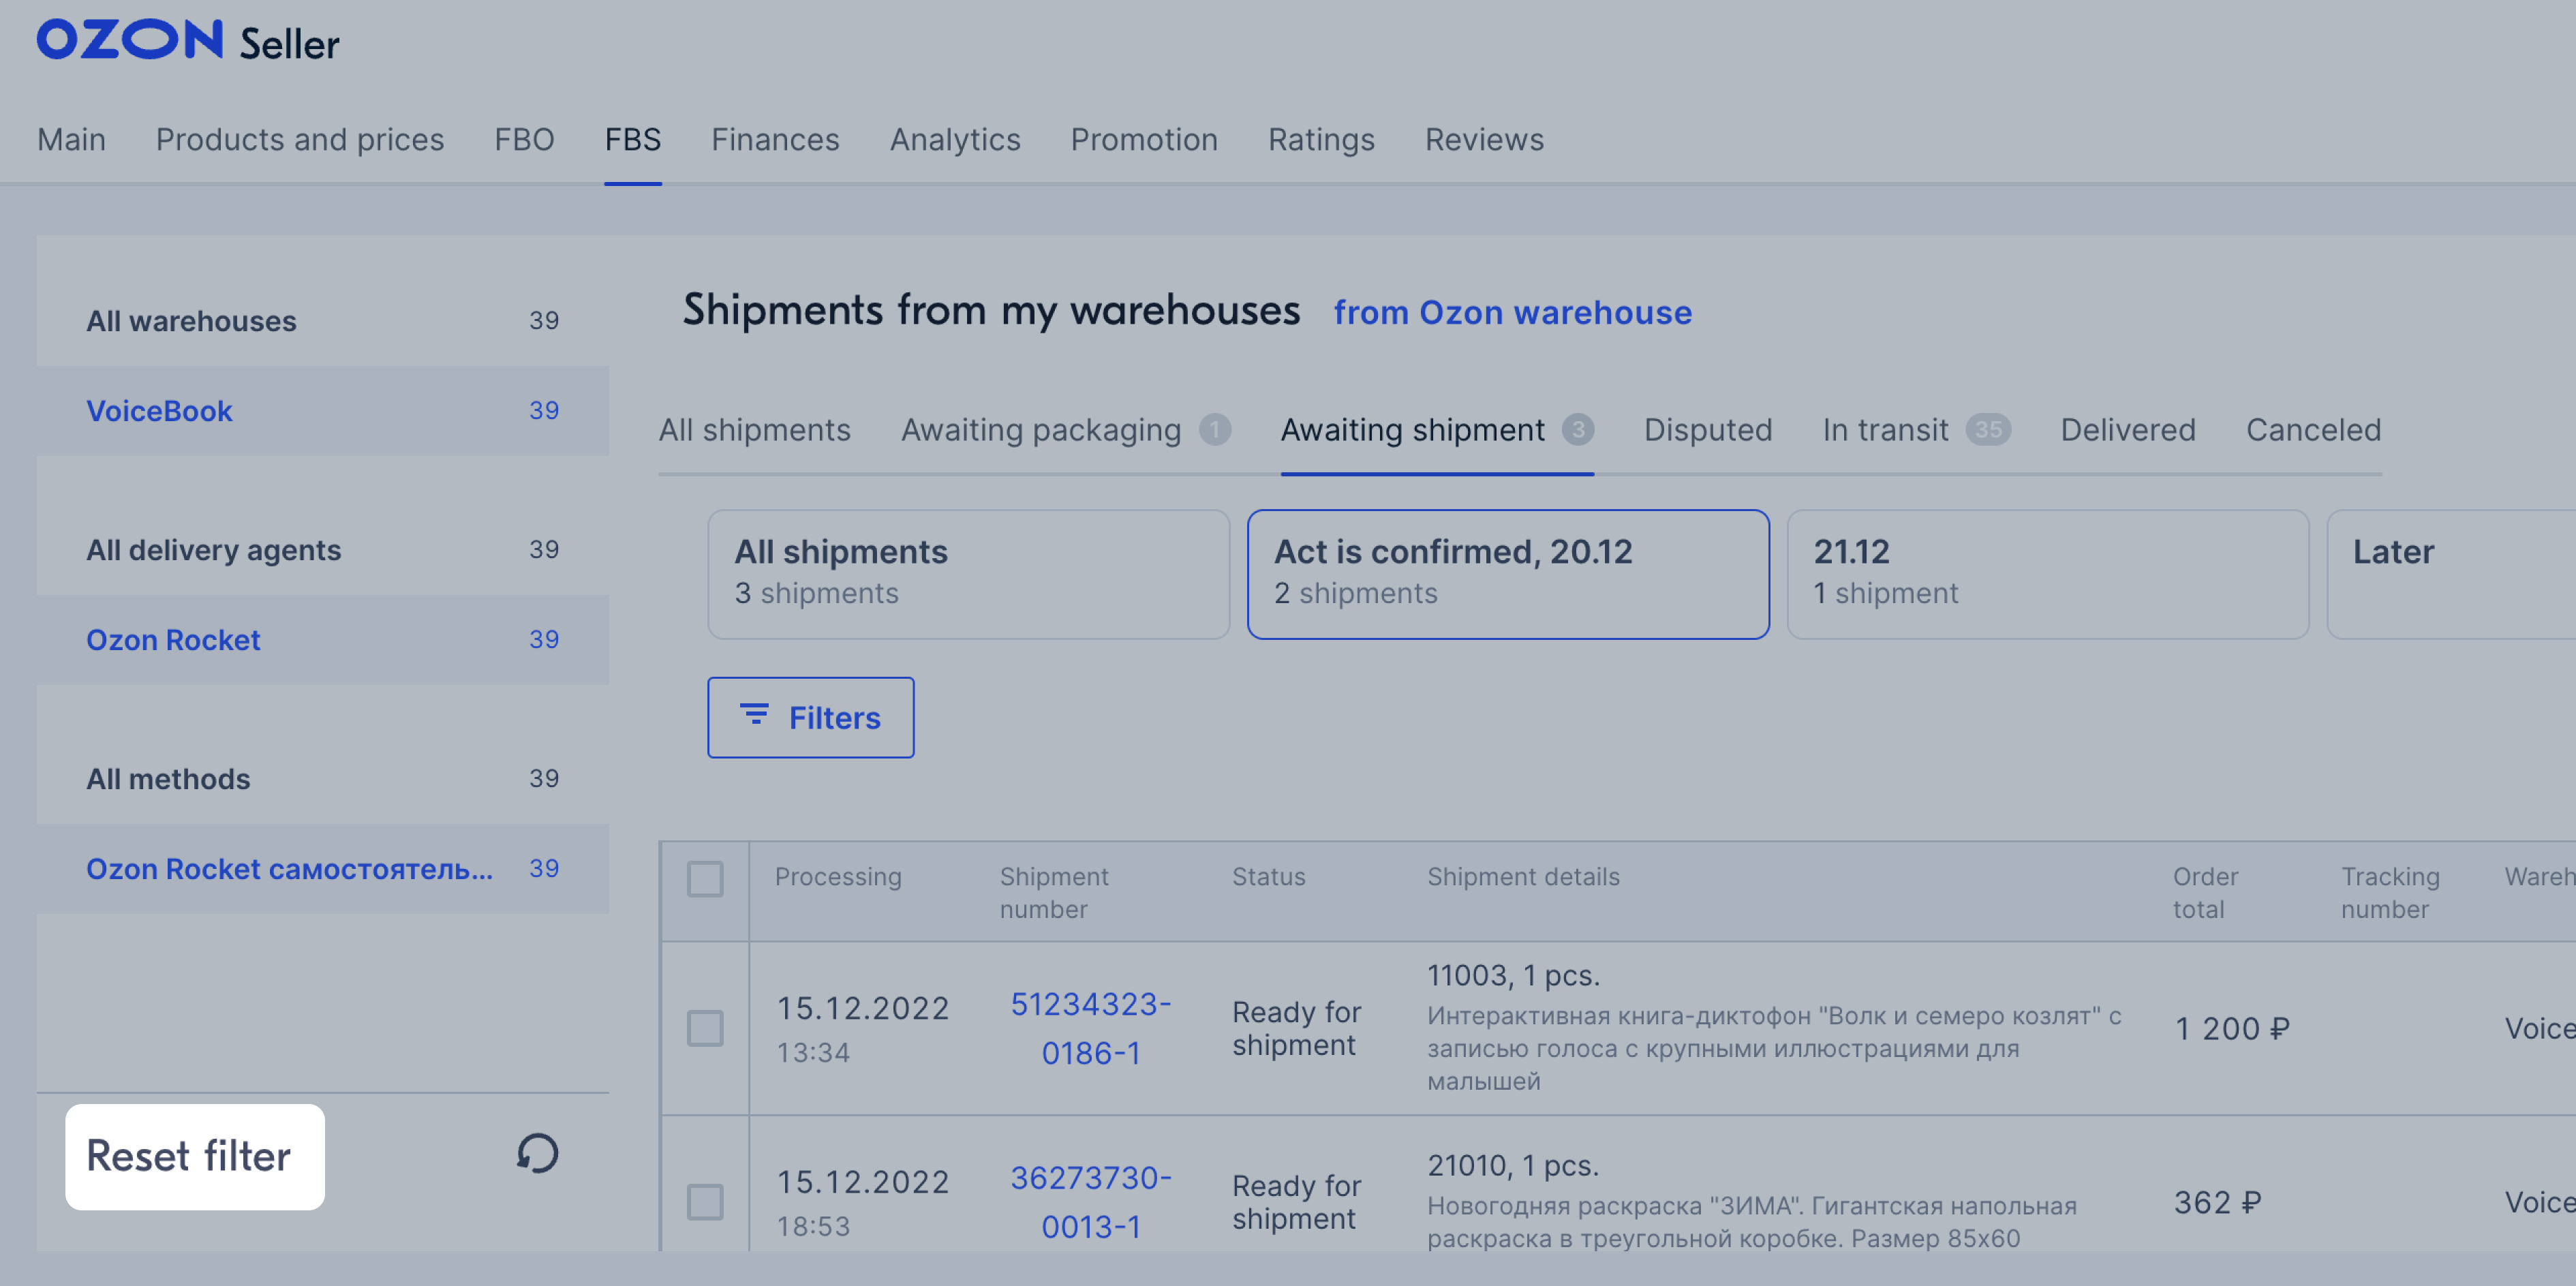Select Ozon Rocket delivery agent
The height and width of the screenshot is (1286, 2576).
(322, 639)
